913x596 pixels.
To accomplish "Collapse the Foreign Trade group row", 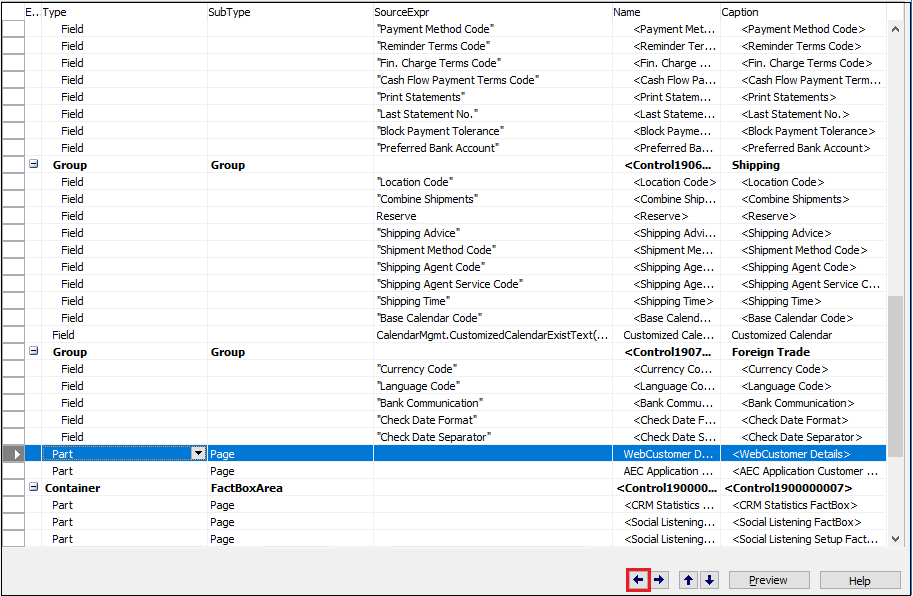I will (33, 351).
